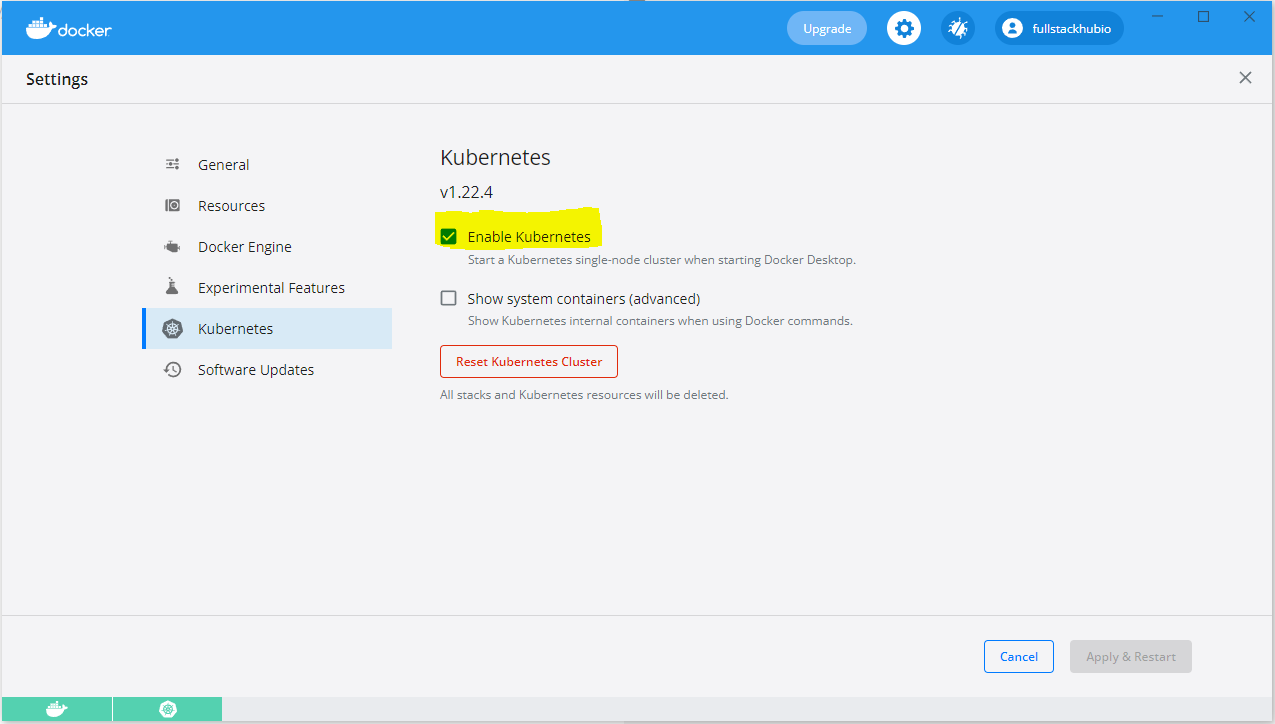Click the Resources disk icon

point(173,205)
